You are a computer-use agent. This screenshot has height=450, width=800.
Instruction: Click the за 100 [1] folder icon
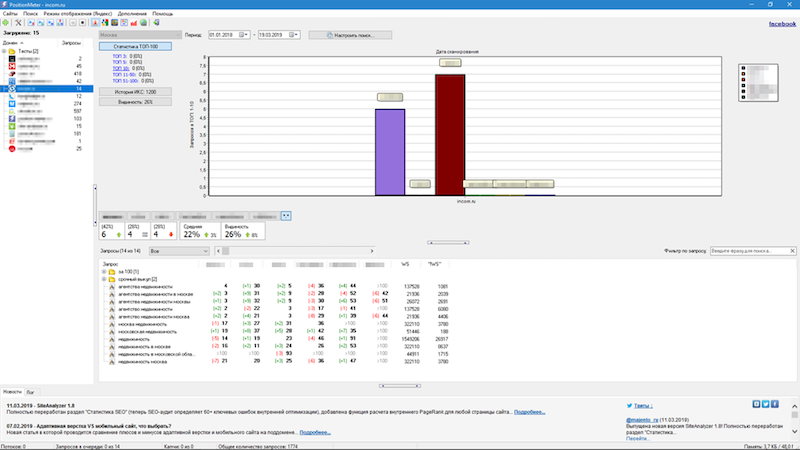pyautogui.click(x=112, y=272)
